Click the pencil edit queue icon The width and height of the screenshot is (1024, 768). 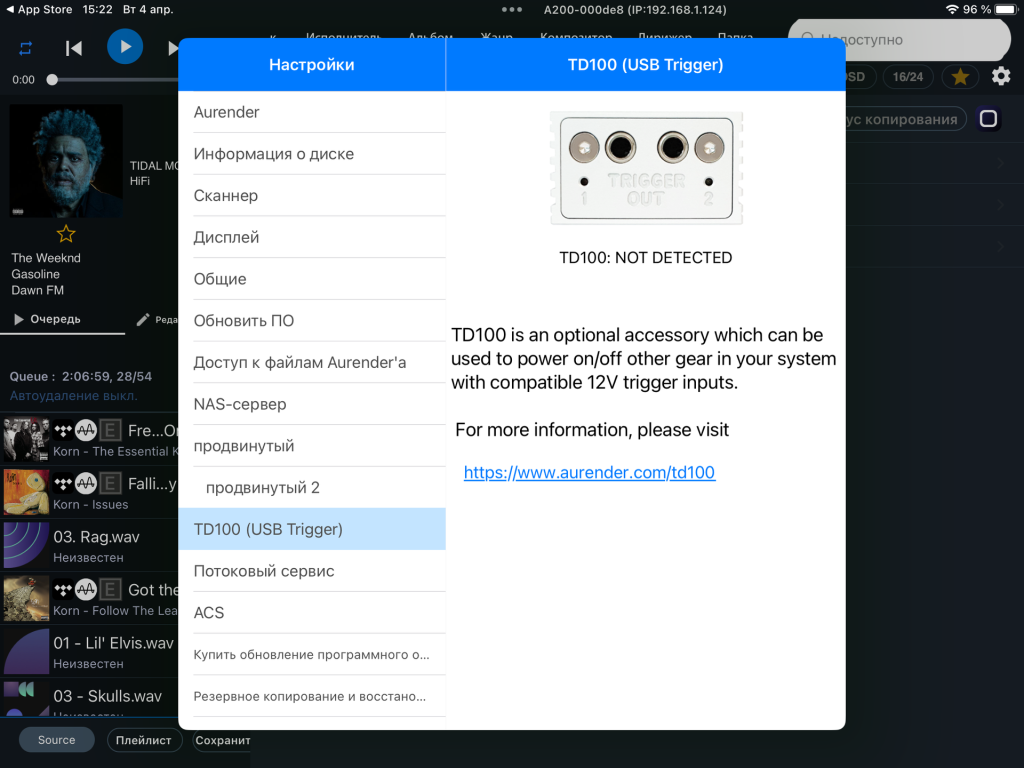pos(142,319)
